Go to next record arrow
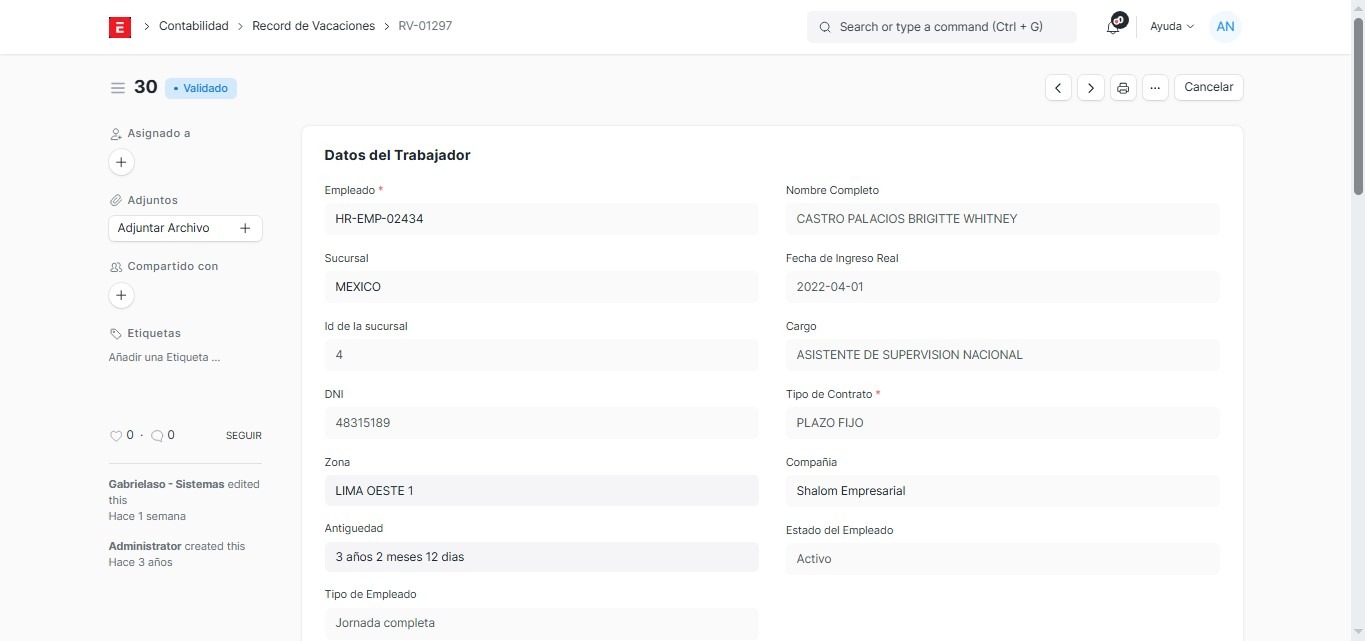1365x641 pixels. pyautogui.click(x=1091, y=88)
